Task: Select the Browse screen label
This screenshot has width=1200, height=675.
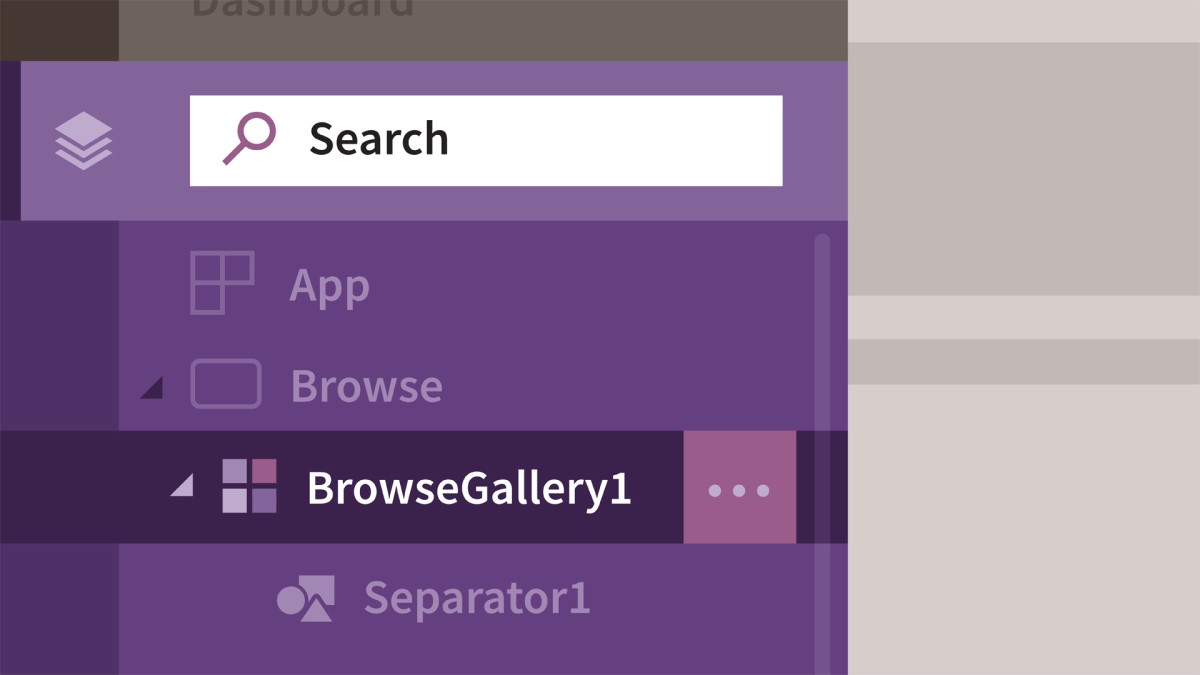Action: pyautogui.click(x=366, y=386)
